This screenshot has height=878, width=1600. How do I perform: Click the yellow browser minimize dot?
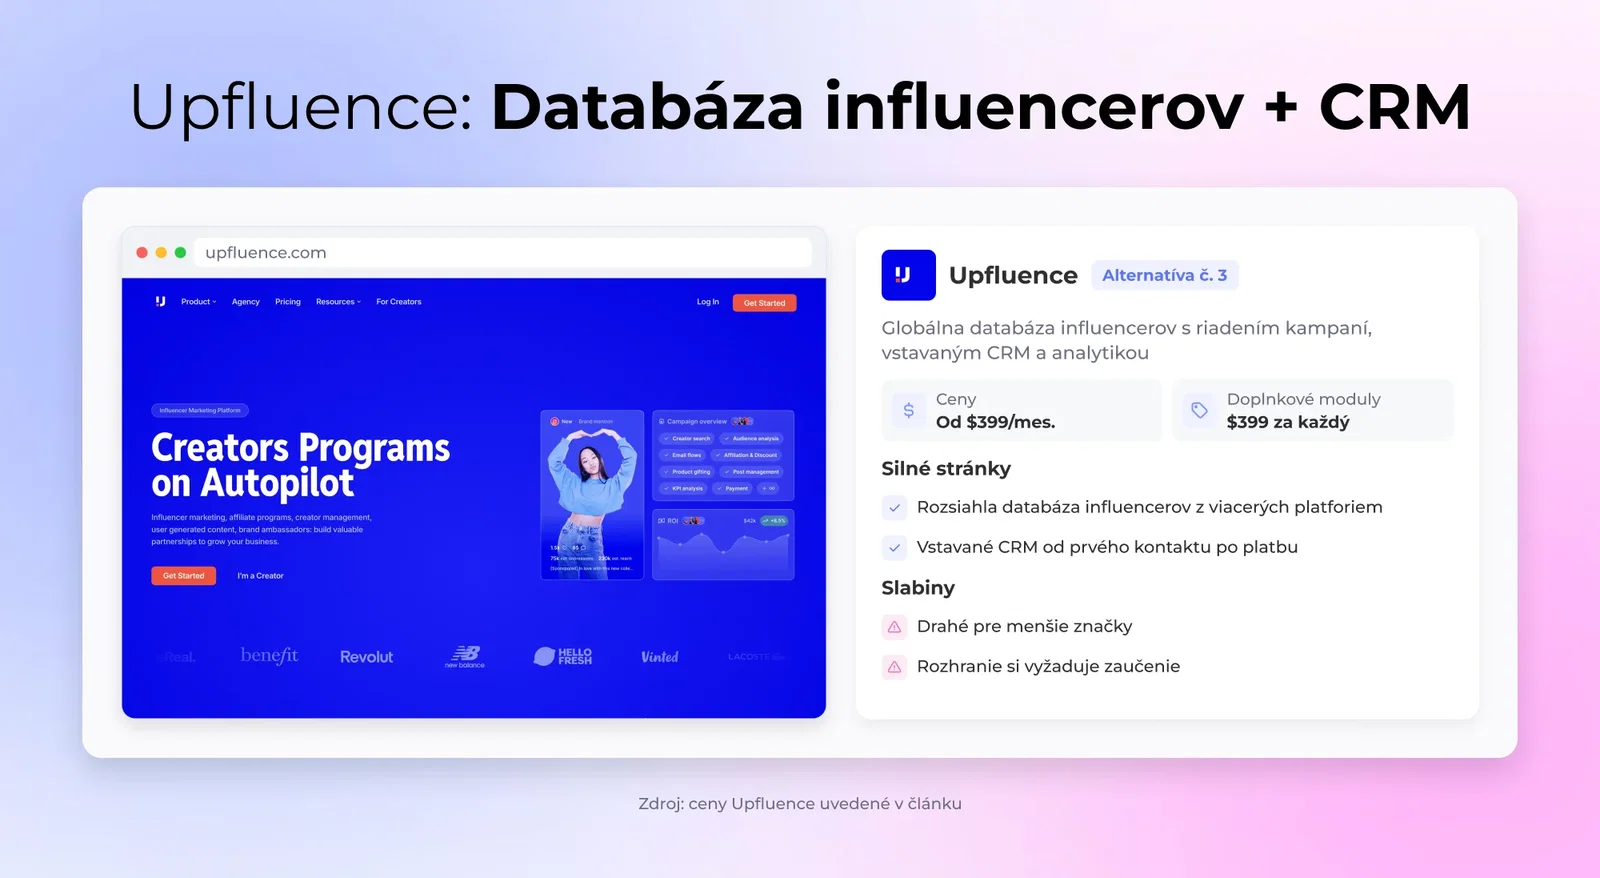[x=161, y=253]
